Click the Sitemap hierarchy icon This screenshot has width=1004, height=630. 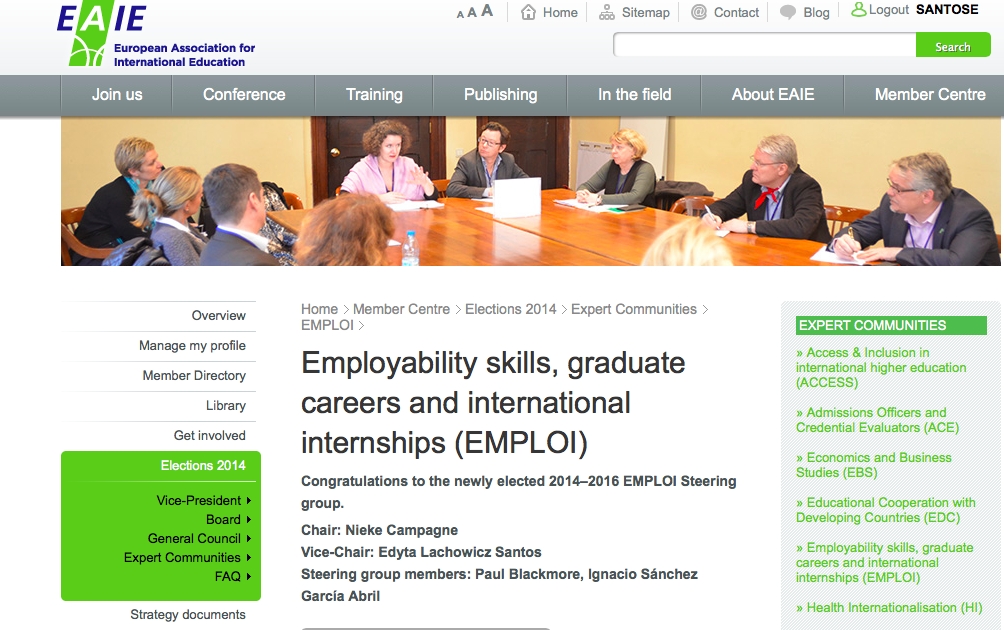point(607,12)
